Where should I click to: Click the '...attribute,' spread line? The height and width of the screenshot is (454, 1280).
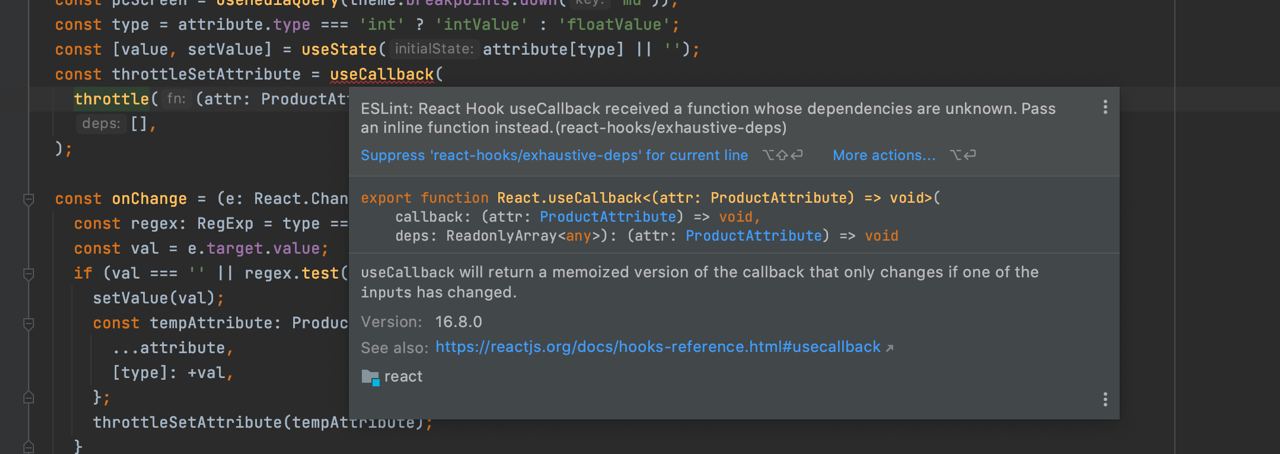coord(173,348)
